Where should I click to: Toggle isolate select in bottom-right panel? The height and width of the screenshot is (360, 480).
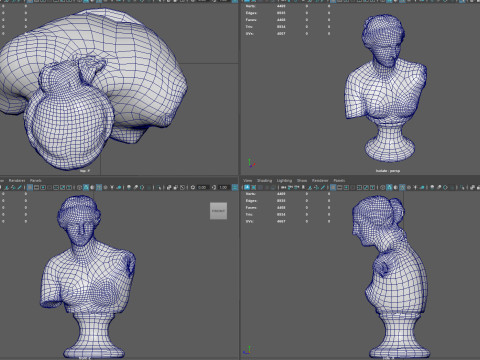point(462,187)
